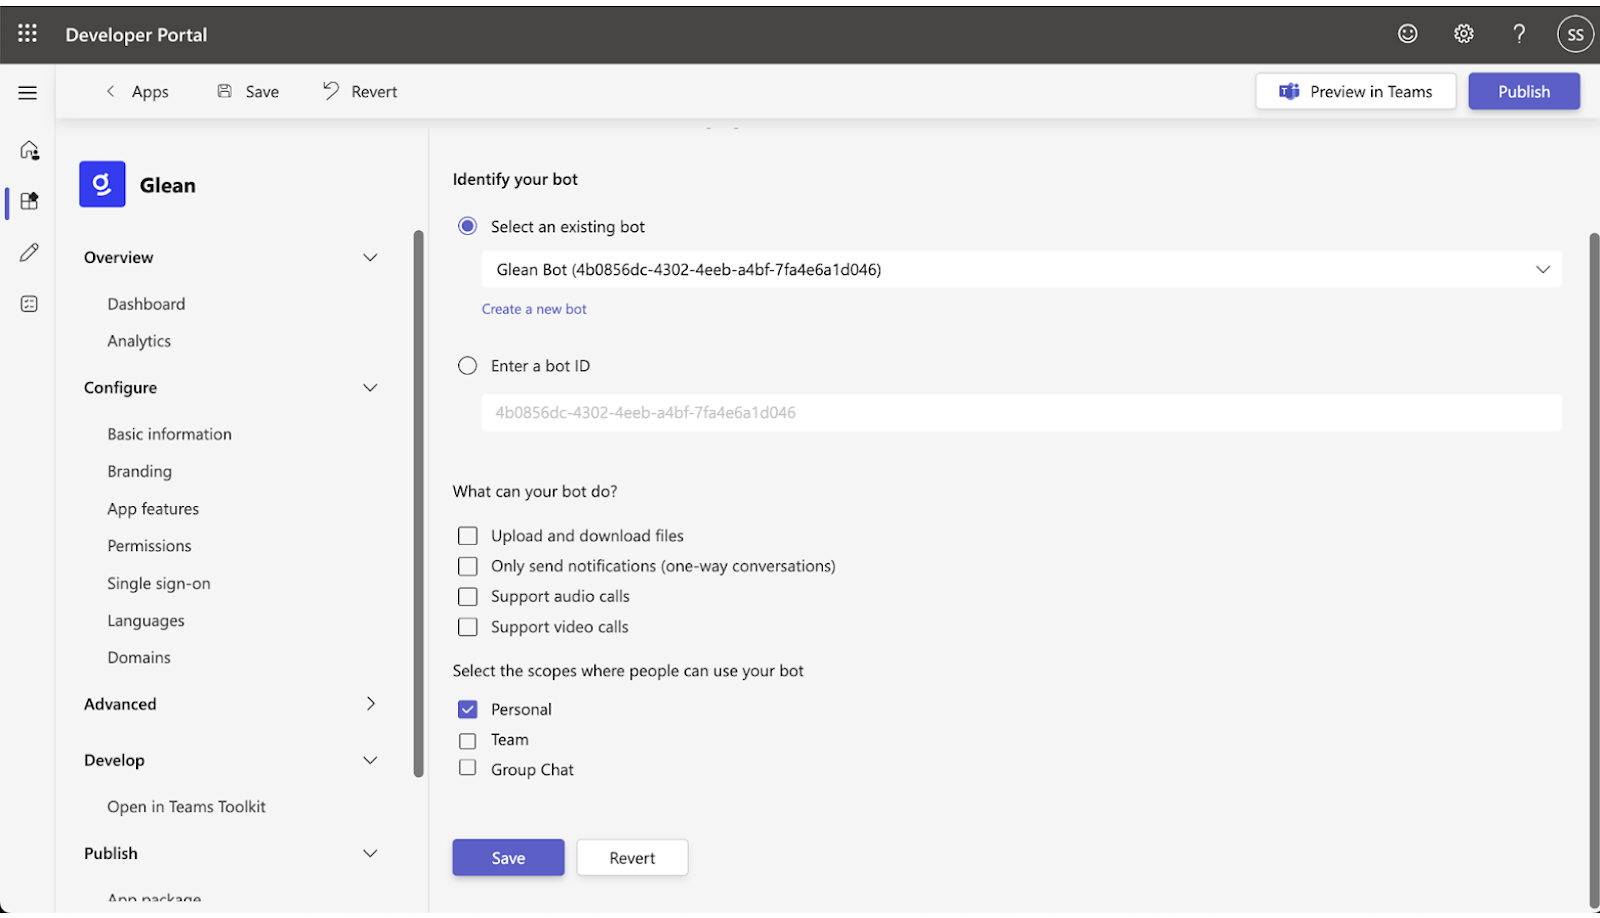Click the sidebar navigation scrollbar

418,500
